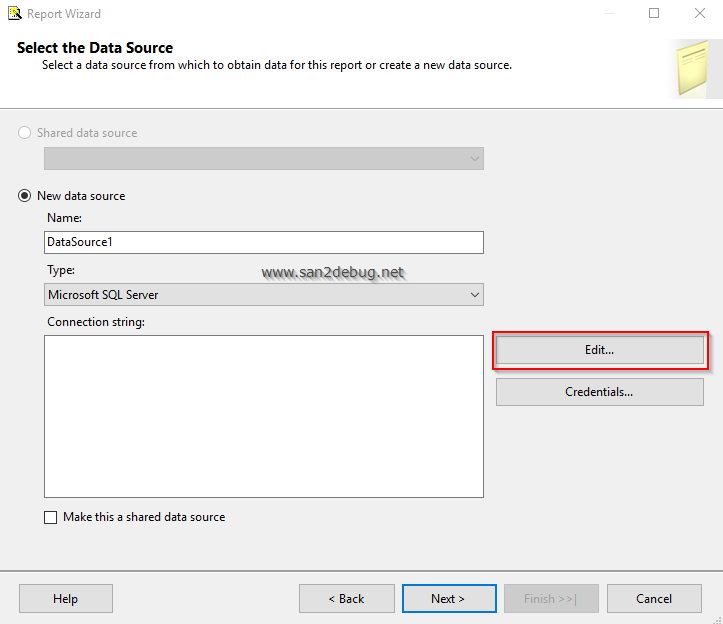The image size is (723, 624).
Task: Enable Make this a shared data source
Action: point(51,518)
